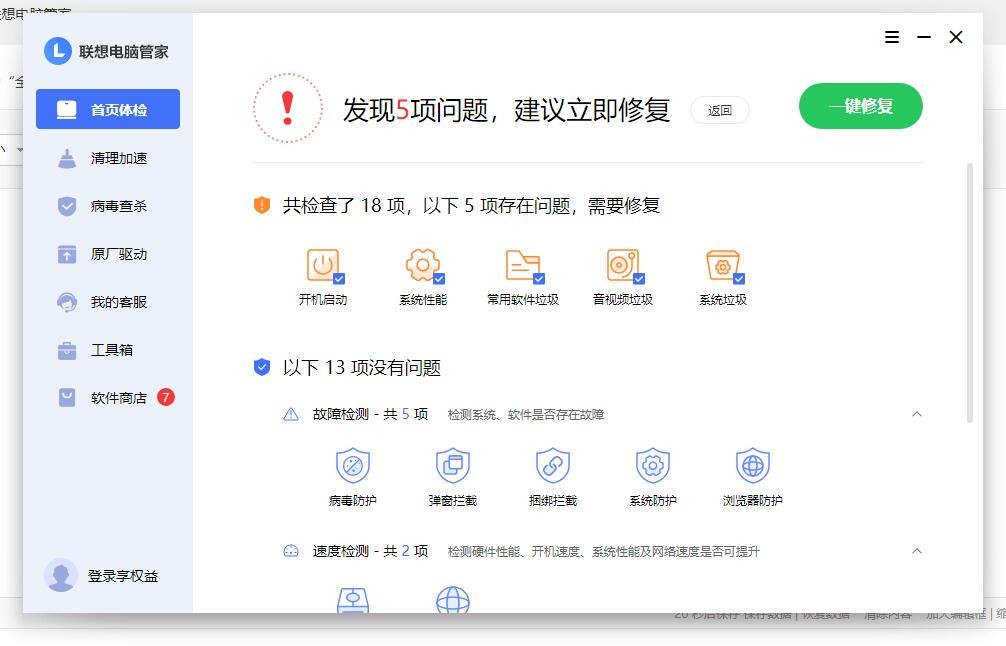The height and width of the screenshot is (646, 1006).
Task: Click the 病毒查杀 shield icon
Action: (x=67, y=206)
